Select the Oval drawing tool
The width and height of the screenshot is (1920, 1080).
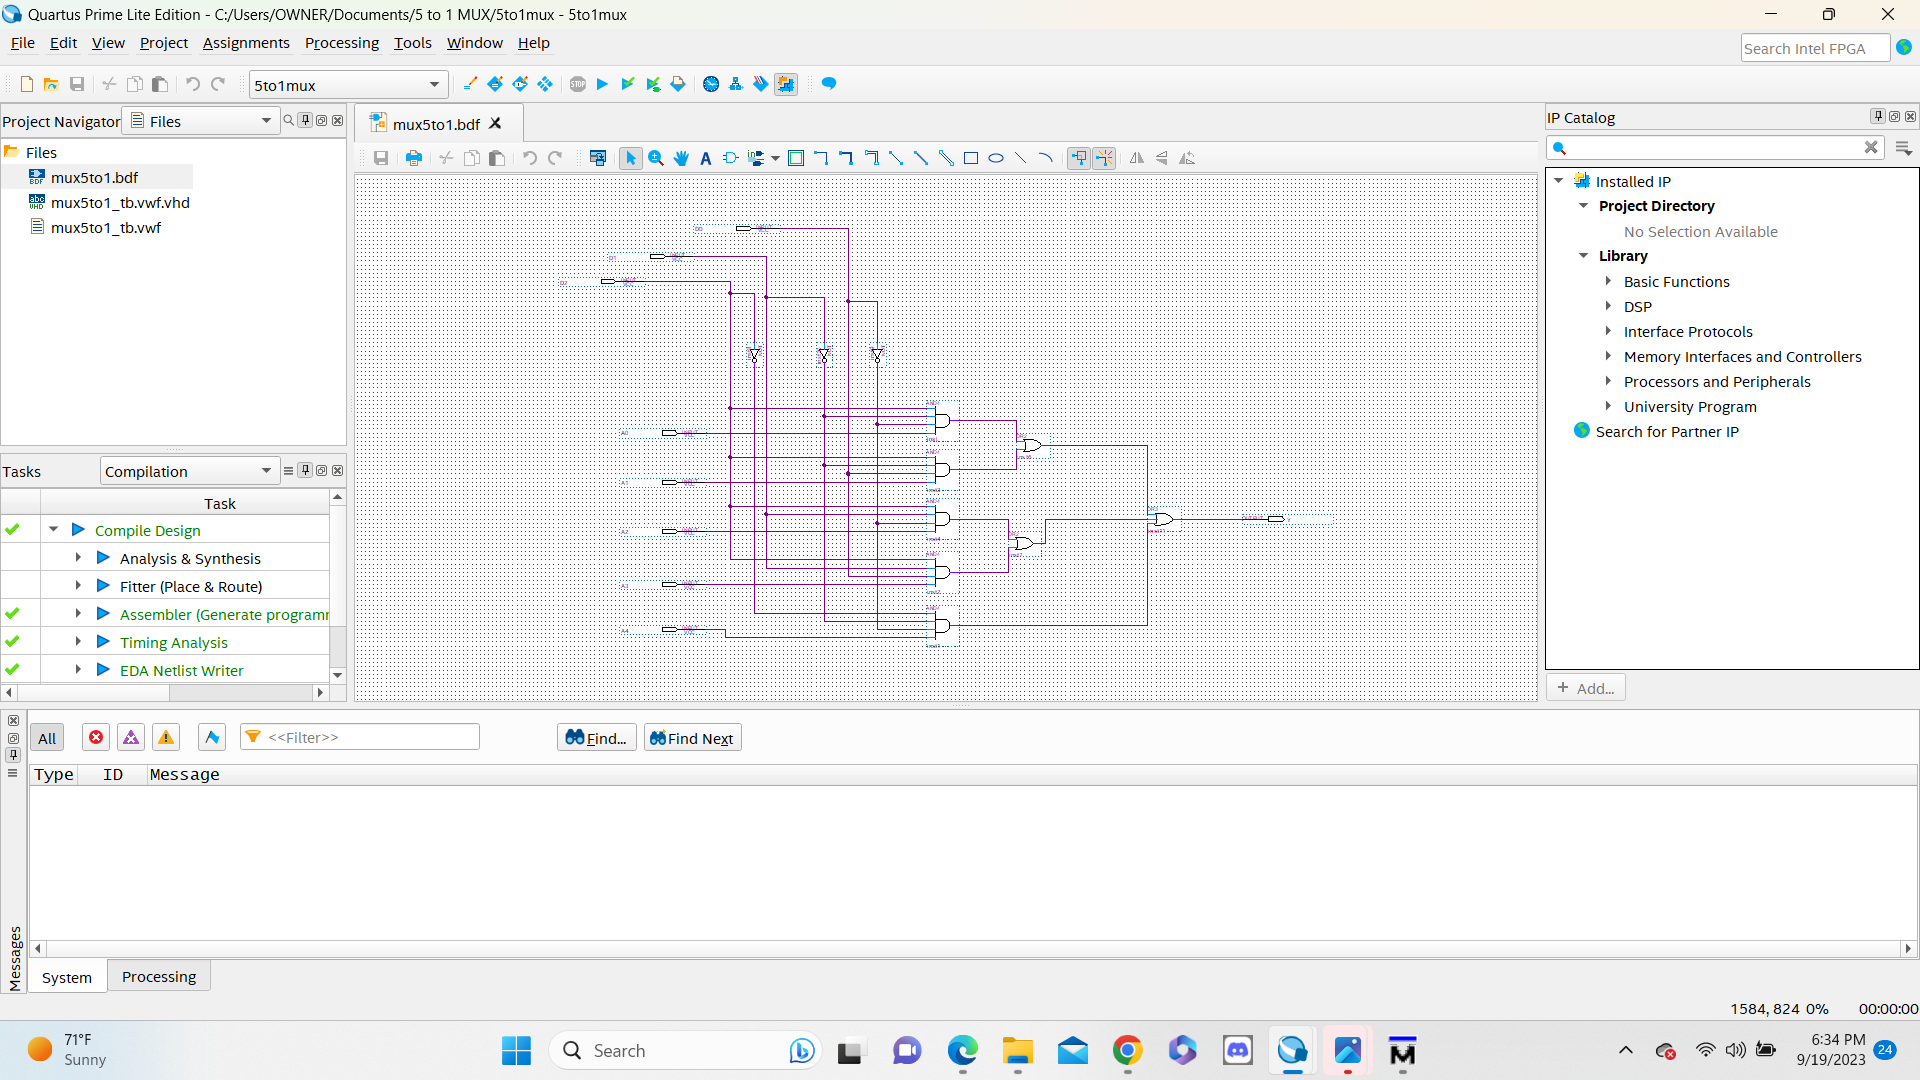click(996, 158)
